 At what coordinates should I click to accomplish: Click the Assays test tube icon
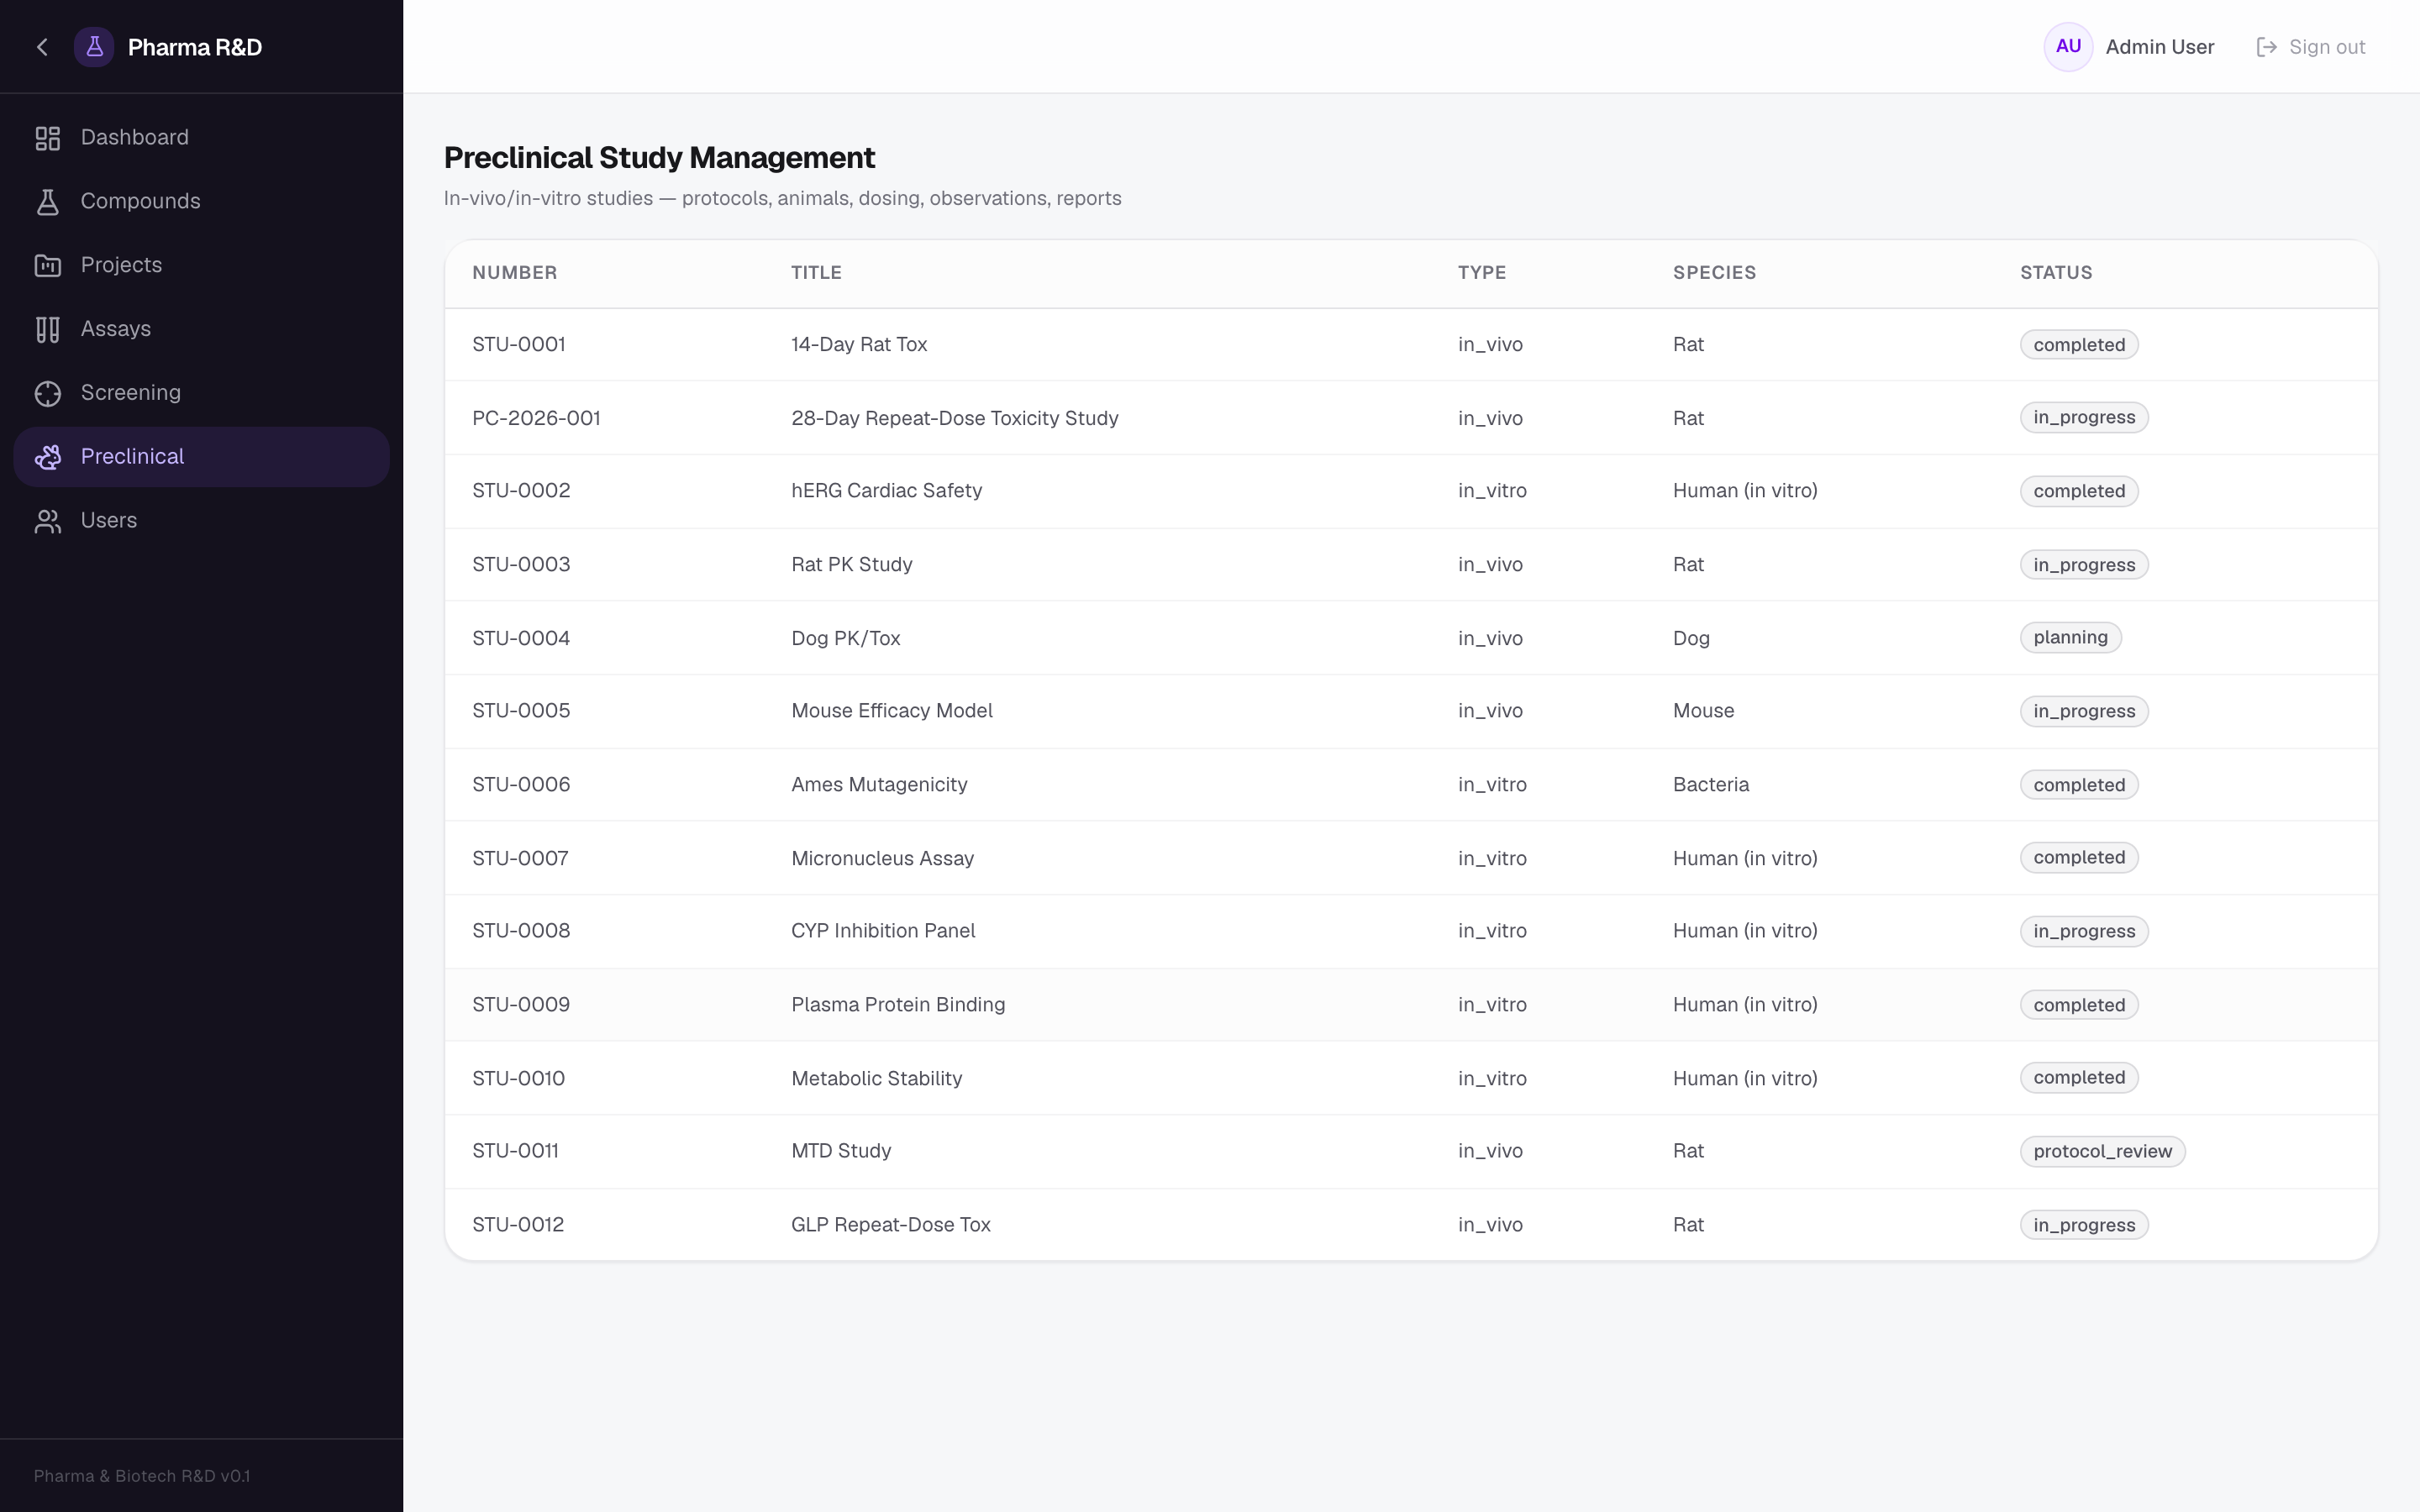pyautogui.click(x=48, y=330)
